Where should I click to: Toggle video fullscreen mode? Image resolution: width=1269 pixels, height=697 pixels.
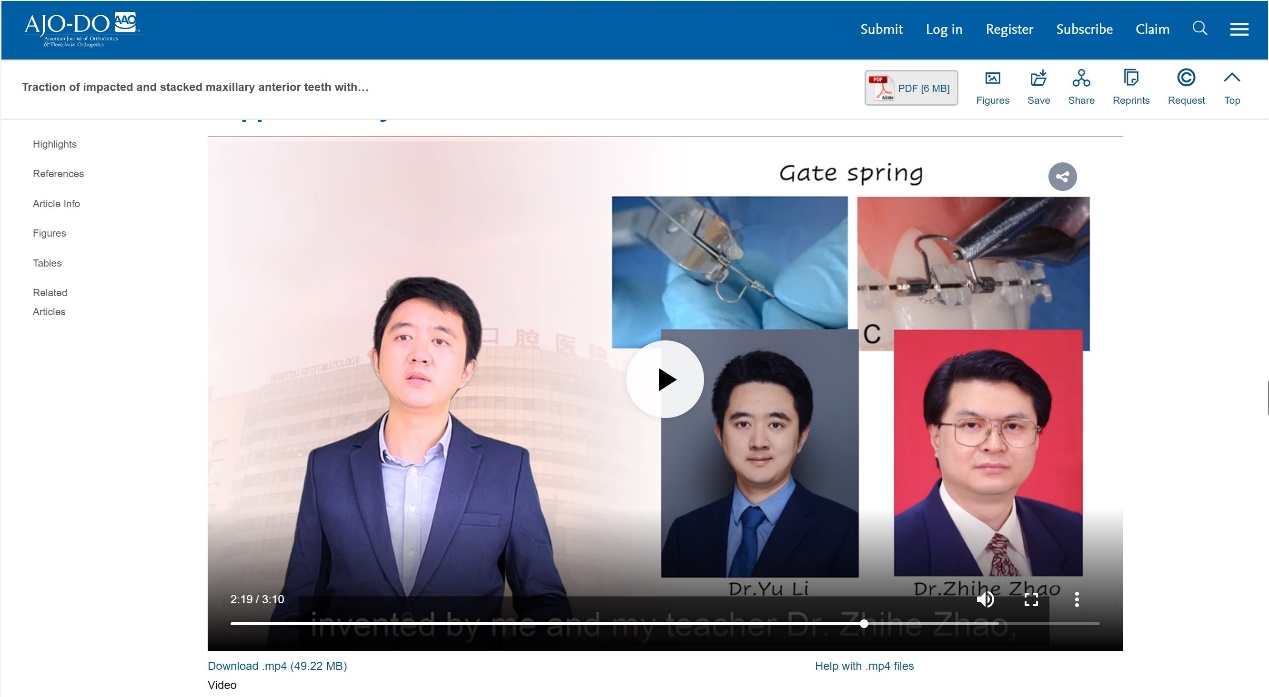(1031, 599)
